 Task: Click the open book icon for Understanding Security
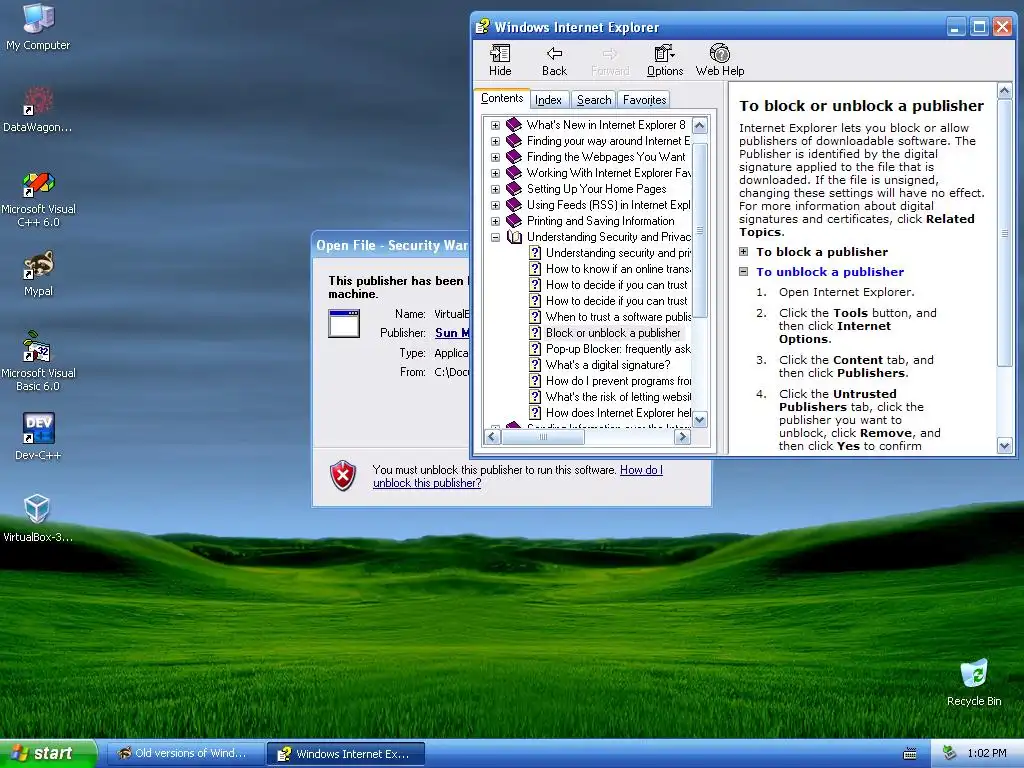click(514, 237)
